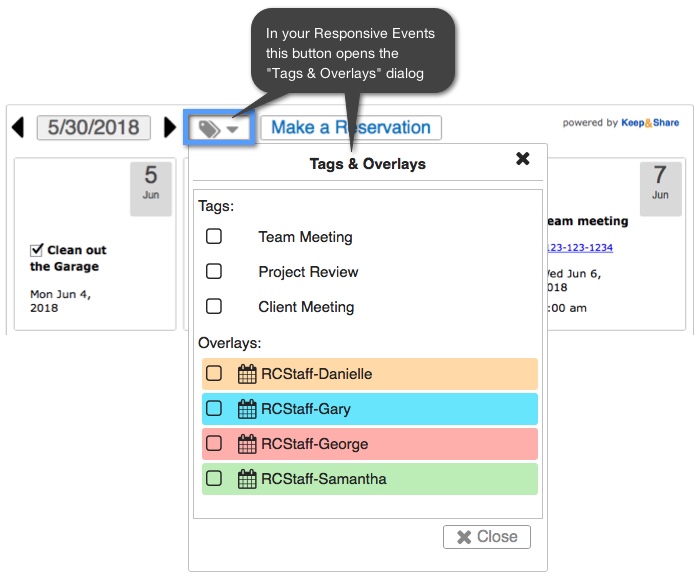Click the calendar icon beside RCStaff-Danielle

point(247,374)
